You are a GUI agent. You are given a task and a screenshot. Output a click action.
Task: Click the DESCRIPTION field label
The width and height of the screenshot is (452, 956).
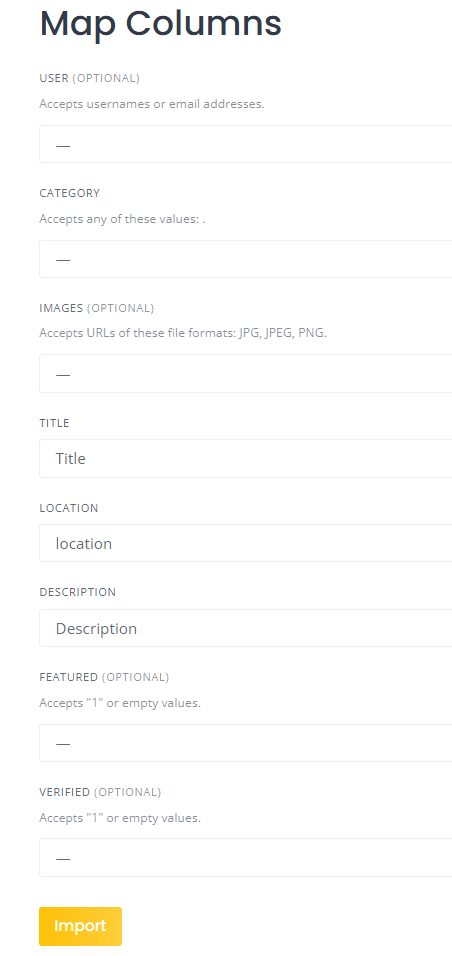tap(77, 592)
